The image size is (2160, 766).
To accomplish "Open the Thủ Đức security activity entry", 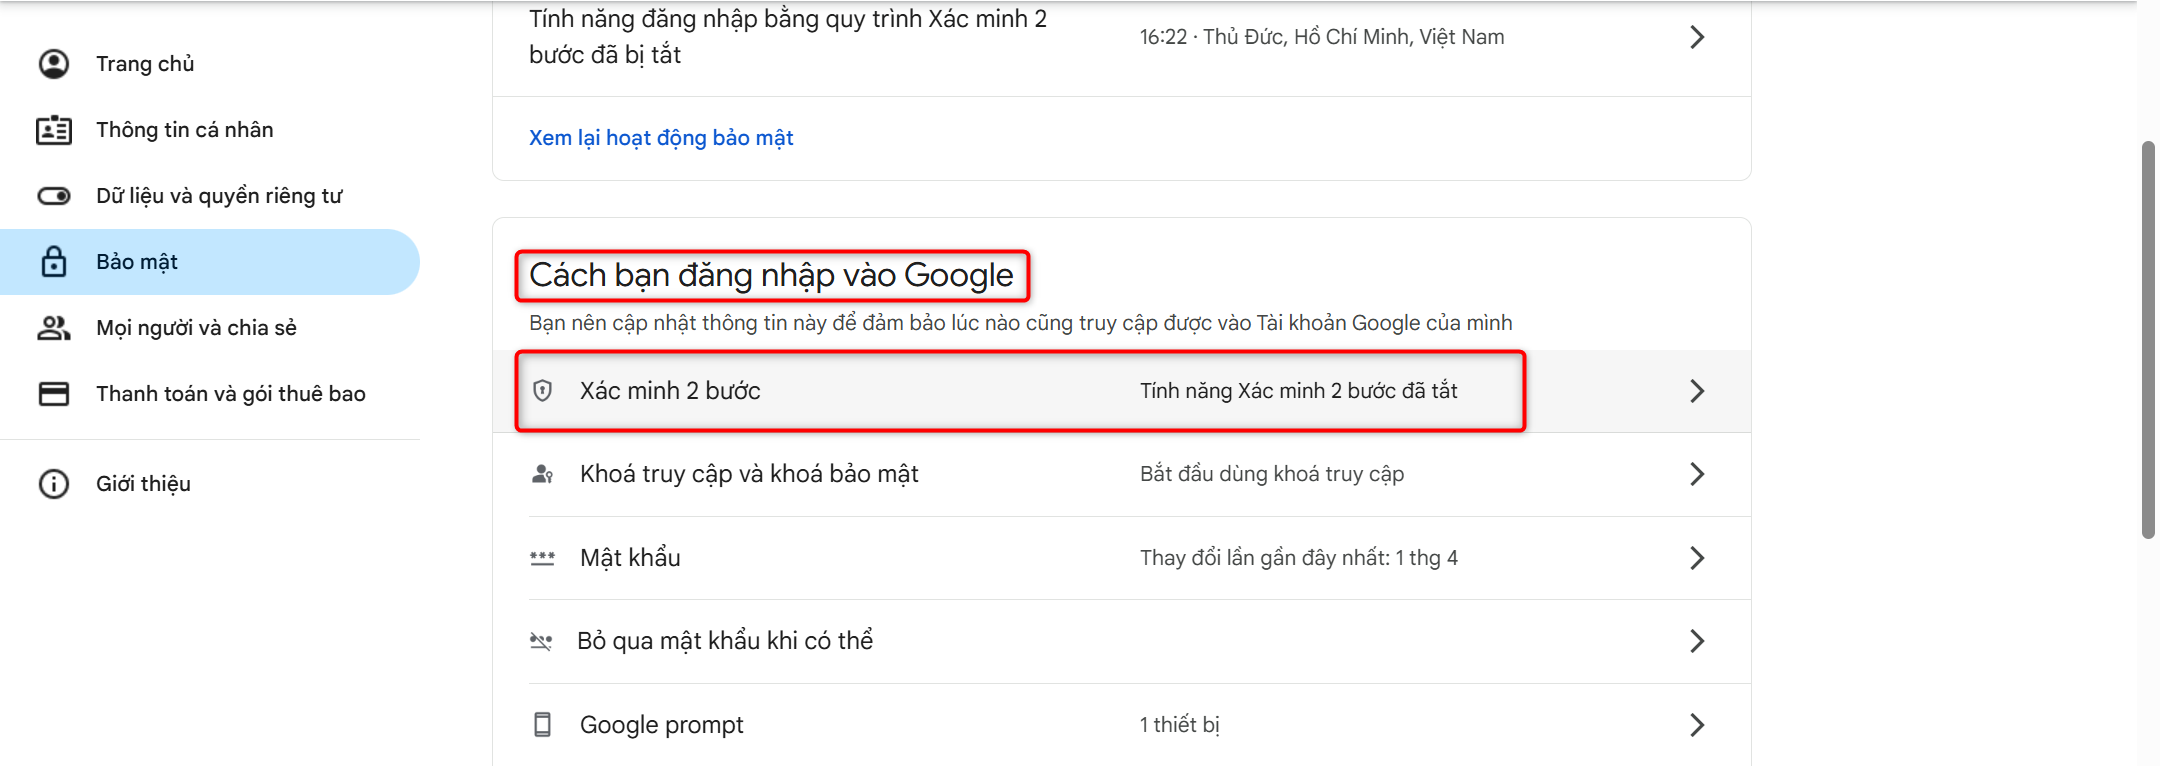I will 1321,38.
